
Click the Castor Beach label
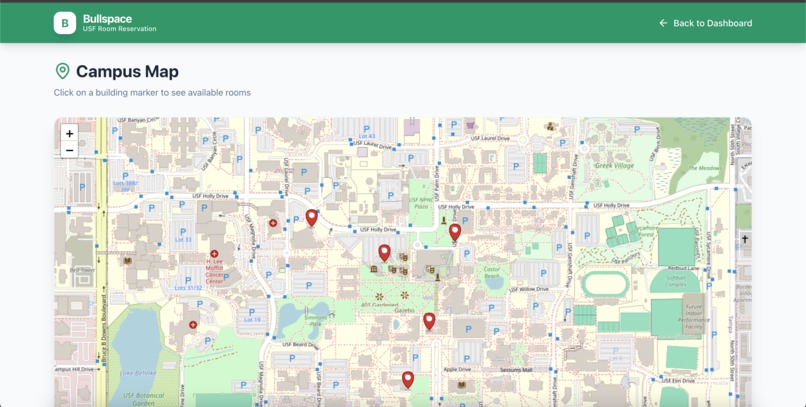coord(492,272)
